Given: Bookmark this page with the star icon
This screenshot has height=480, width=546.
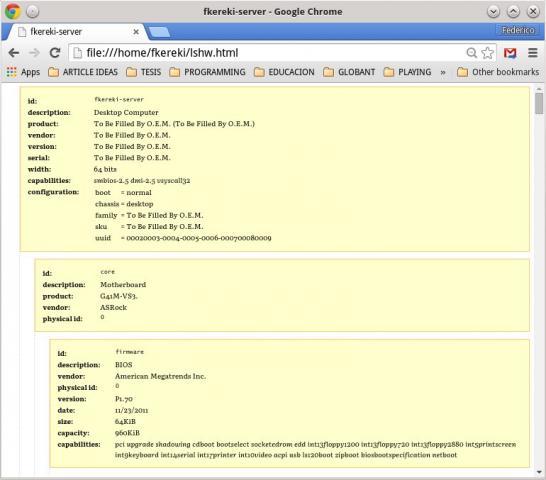Looking at the screenshot, I should point(488,53).
